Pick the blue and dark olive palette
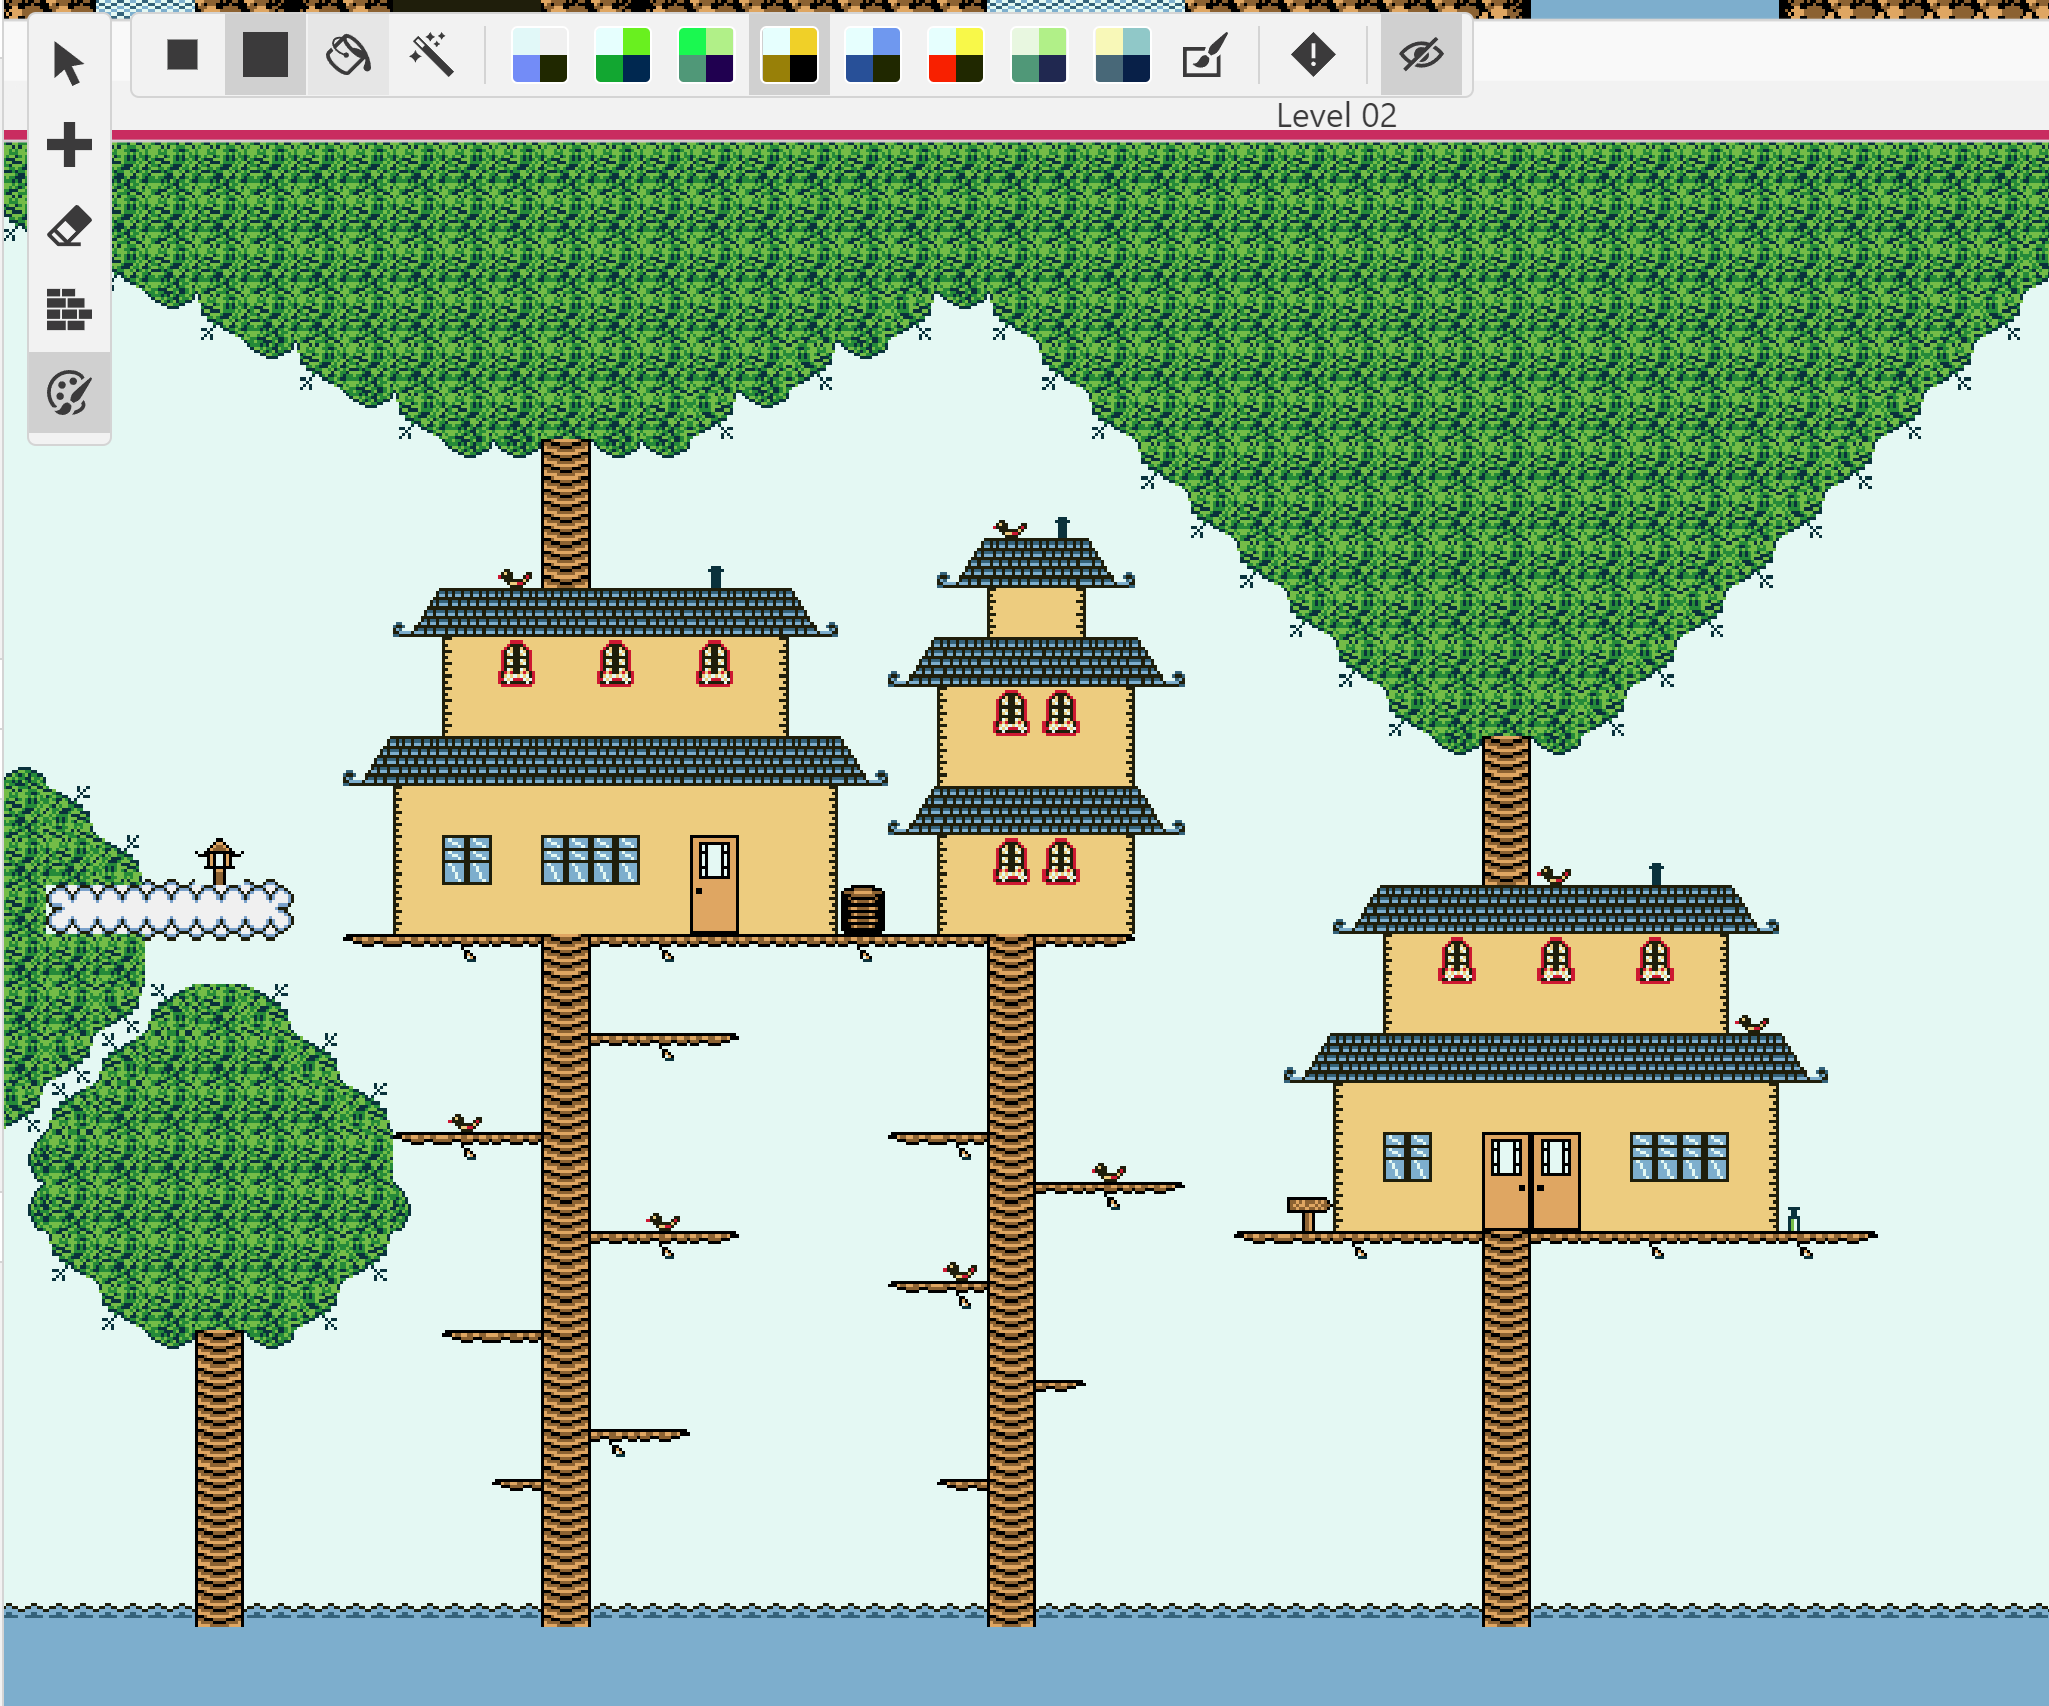 click(x=872, y=55)
